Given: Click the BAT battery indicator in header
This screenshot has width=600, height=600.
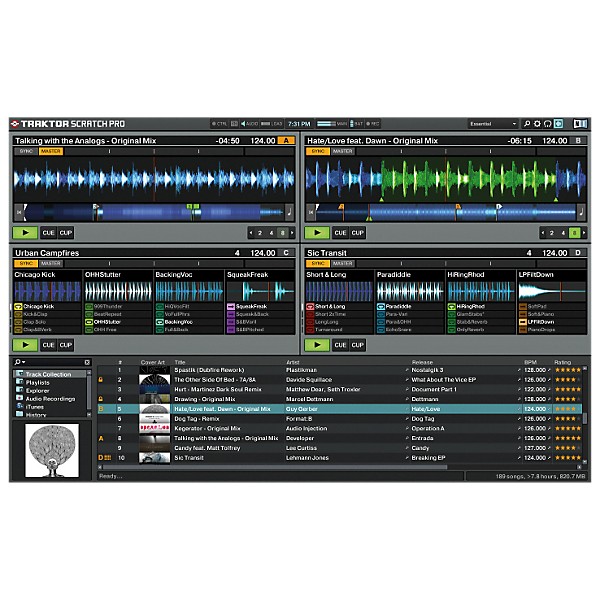Looking at the screenshot, I should tap(356, 124).
